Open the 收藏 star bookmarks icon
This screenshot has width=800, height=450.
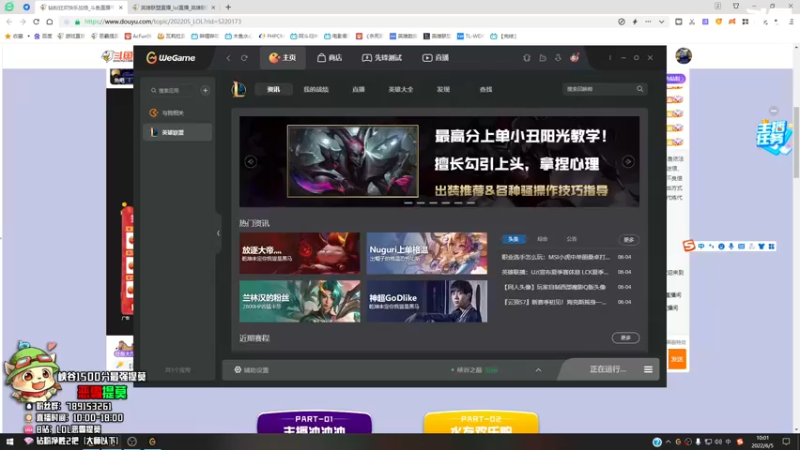[14, 36]
